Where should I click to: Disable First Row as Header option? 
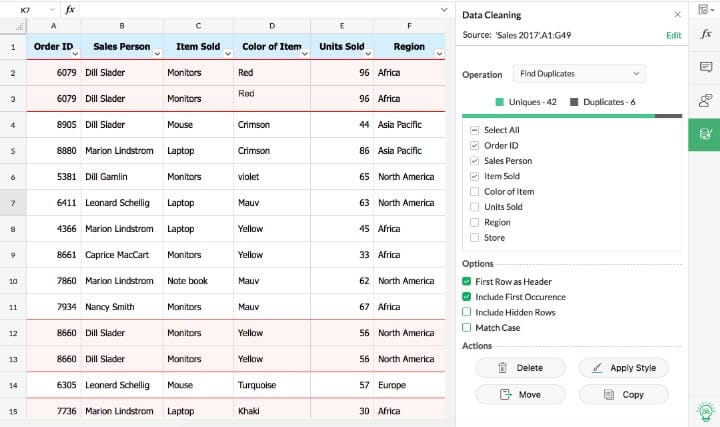467,281
